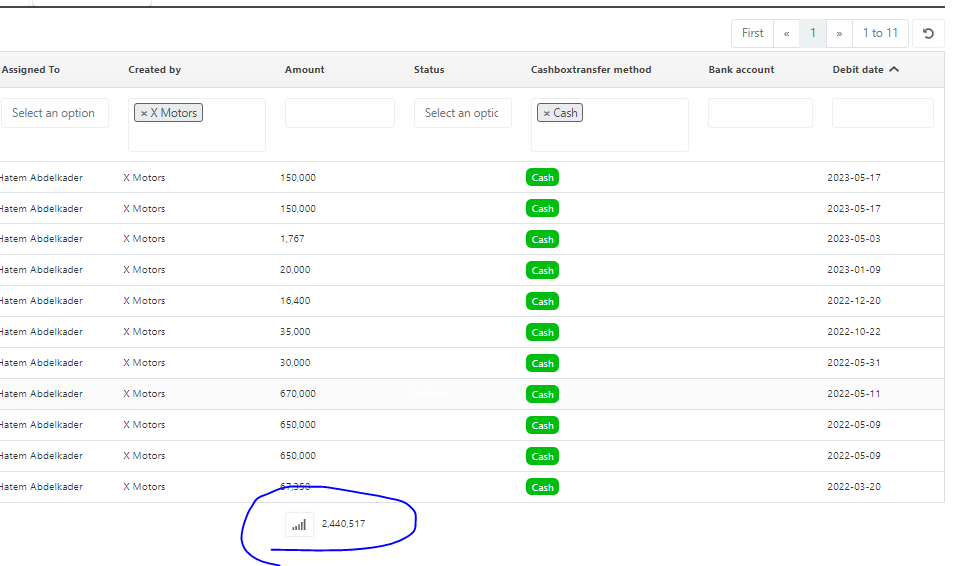This screenshot has height=566, width=957.
Task: Click the reset/refresh table icon
Action: pos(928,33)
